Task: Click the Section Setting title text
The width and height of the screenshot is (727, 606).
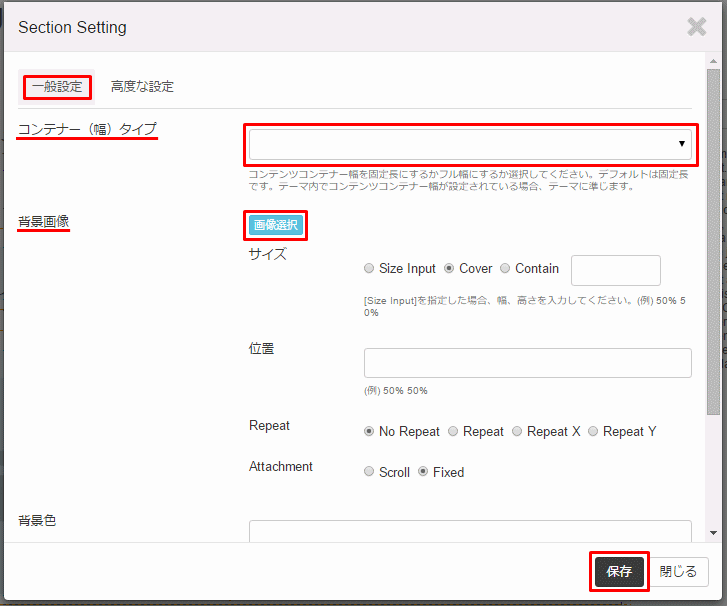Action: [x=72, y=27]
